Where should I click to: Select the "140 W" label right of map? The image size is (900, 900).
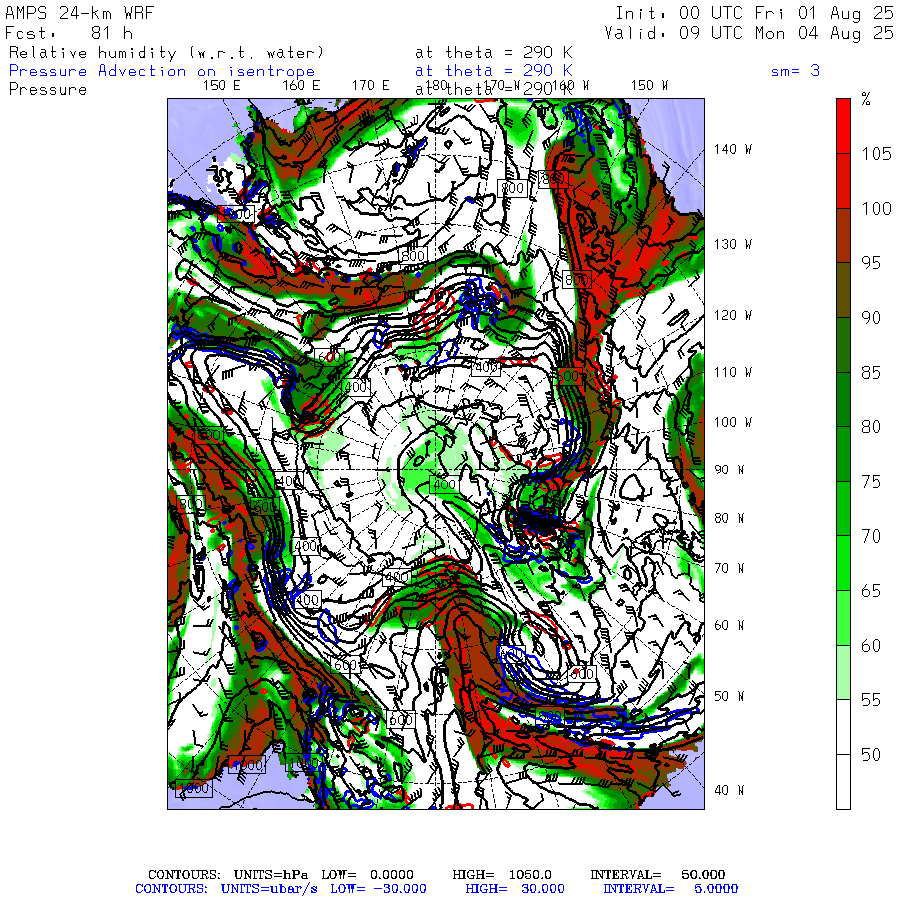point(732,149)
